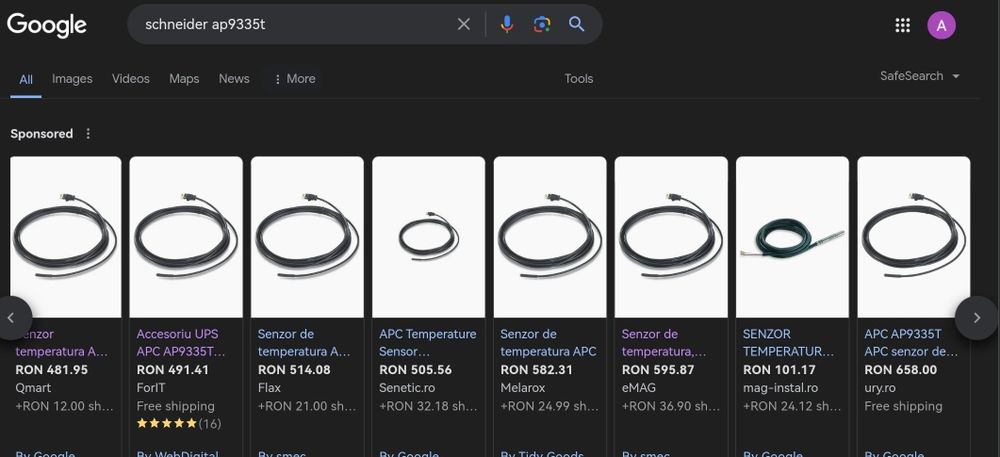Open Google Lens image search
The image size is (1000, 457).
[x=542, y=24]
